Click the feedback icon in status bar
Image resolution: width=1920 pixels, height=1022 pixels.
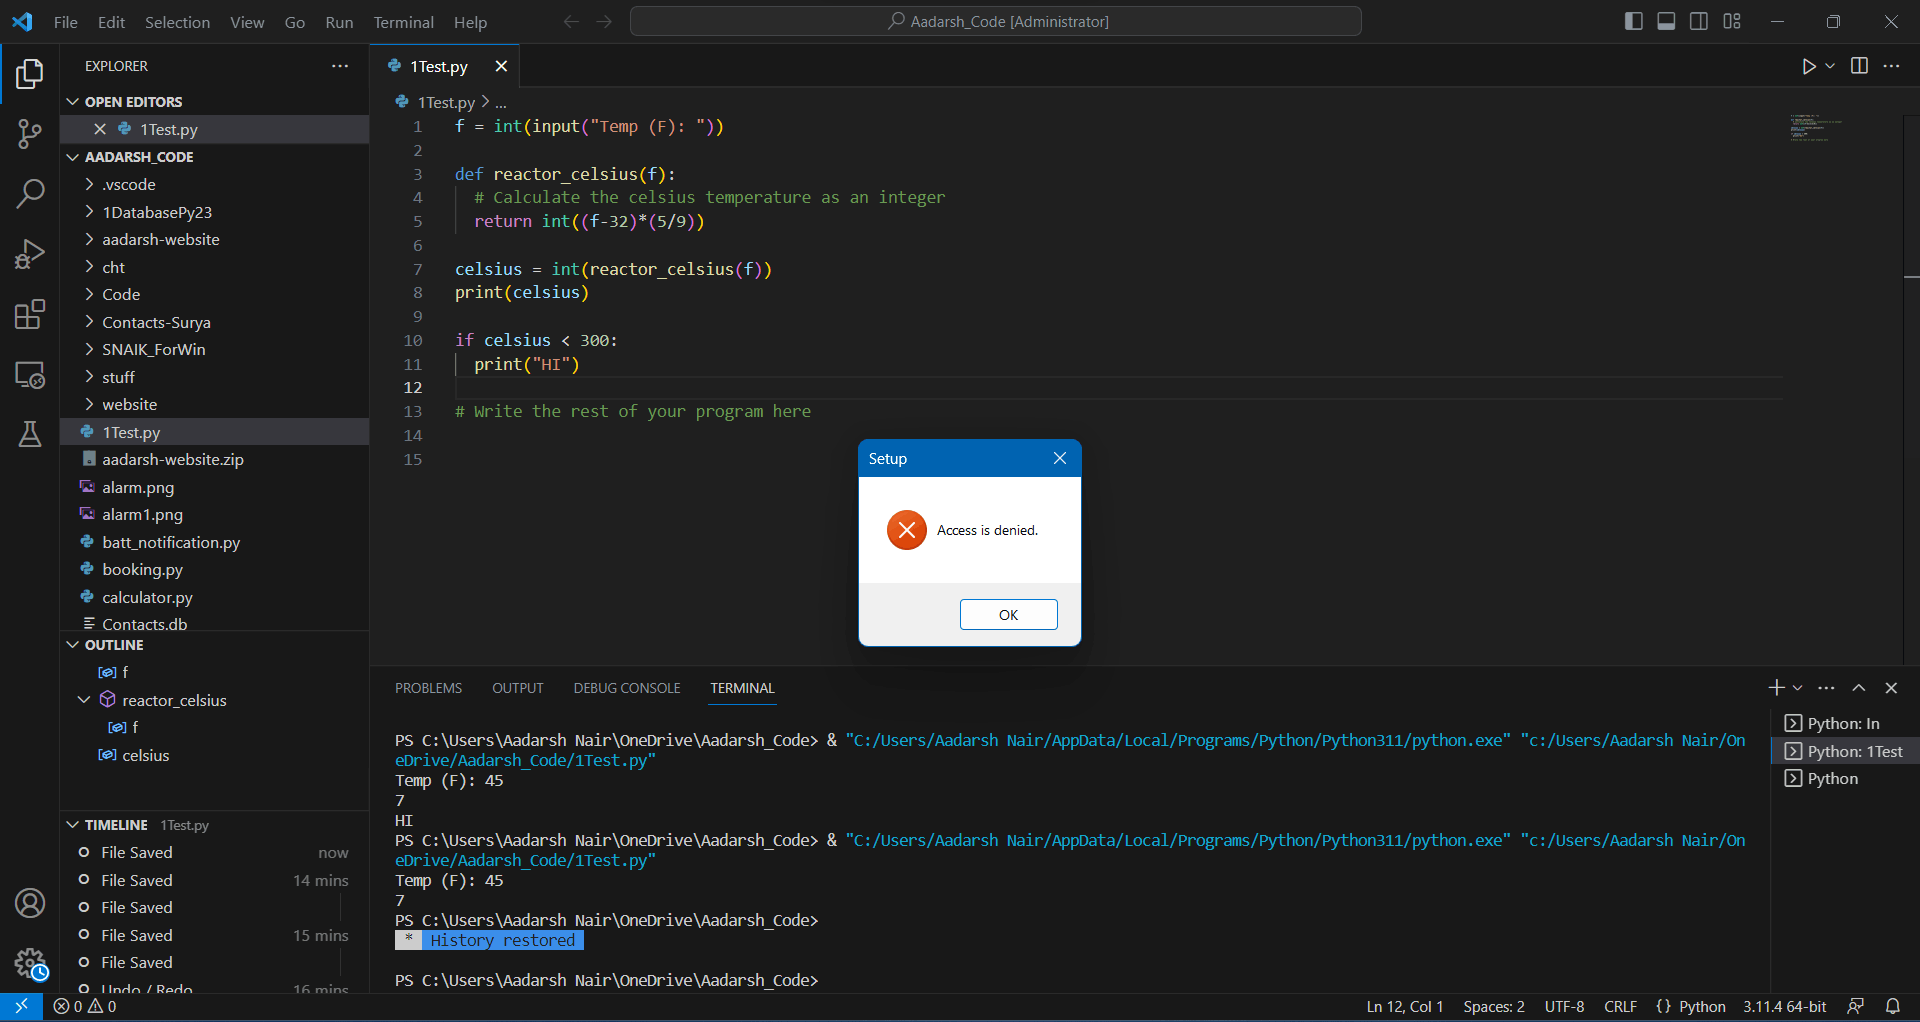1856,1006
